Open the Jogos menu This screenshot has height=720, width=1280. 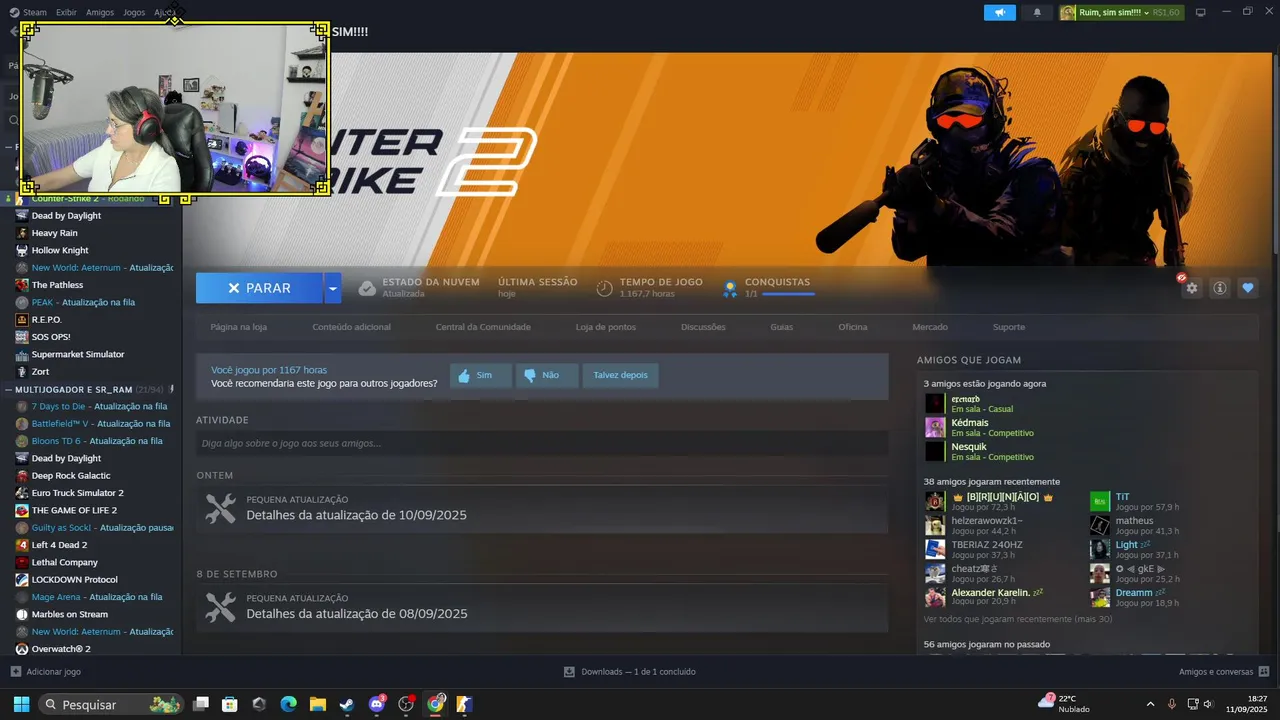(x=134, y=12)
